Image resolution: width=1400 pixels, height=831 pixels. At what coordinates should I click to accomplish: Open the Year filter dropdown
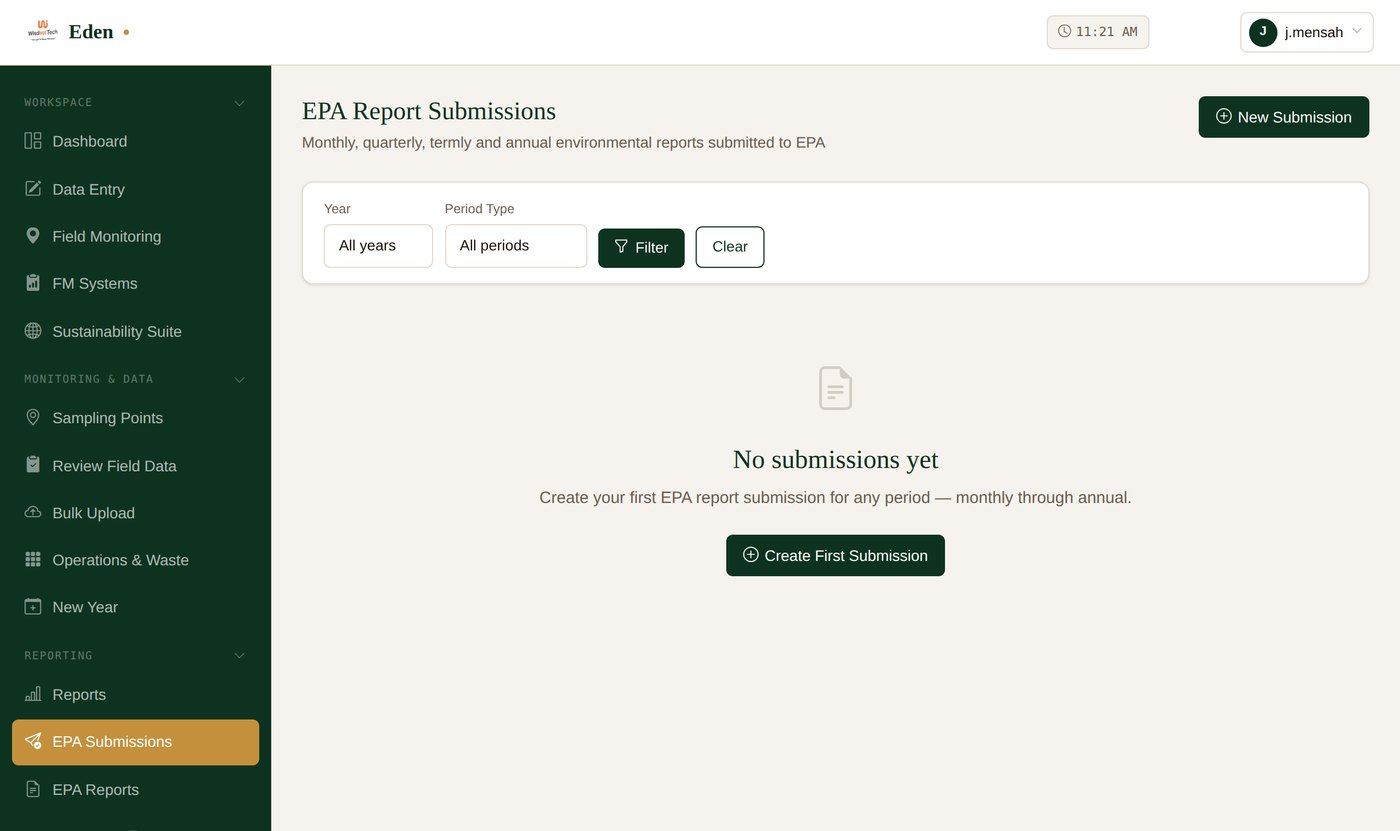(378, 246)
